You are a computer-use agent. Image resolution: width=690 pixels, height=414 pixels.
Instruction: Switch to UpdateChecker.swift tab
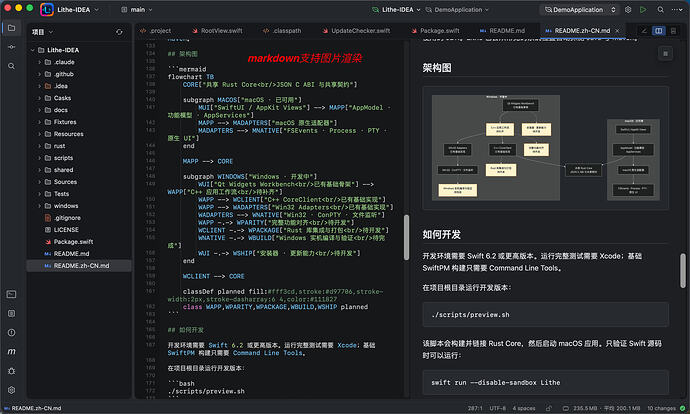356,31
